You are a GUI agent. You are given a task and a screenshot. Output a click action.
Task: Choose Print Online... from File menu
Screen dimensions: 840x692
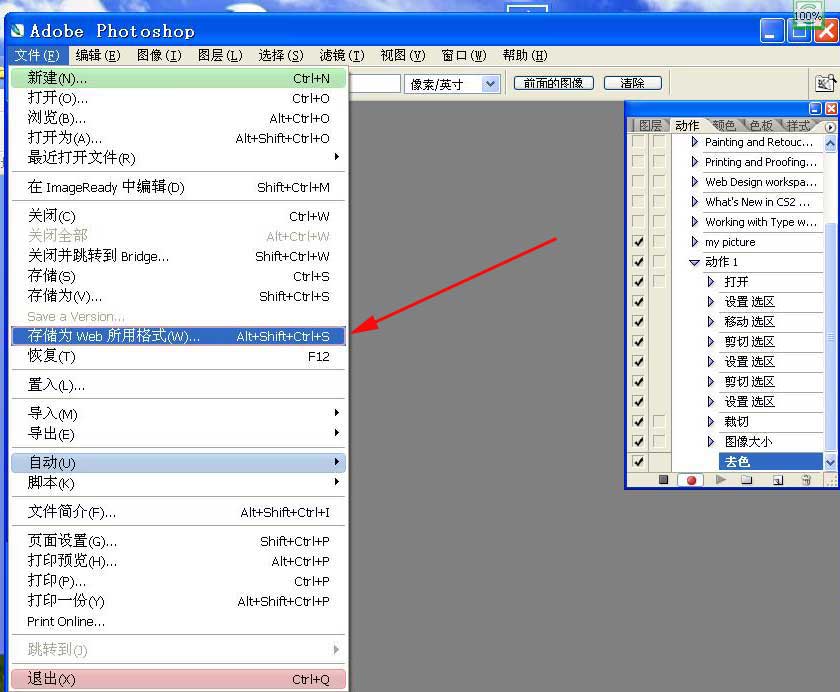(178, 621)
